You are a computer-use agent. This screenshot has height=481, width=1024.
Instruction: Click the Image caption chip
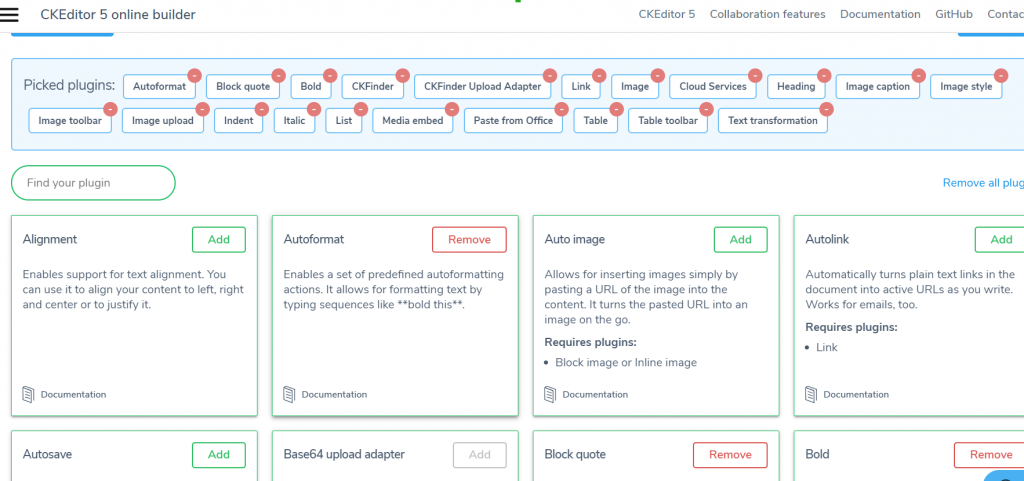pyautogui.click(x=878, y=86)
